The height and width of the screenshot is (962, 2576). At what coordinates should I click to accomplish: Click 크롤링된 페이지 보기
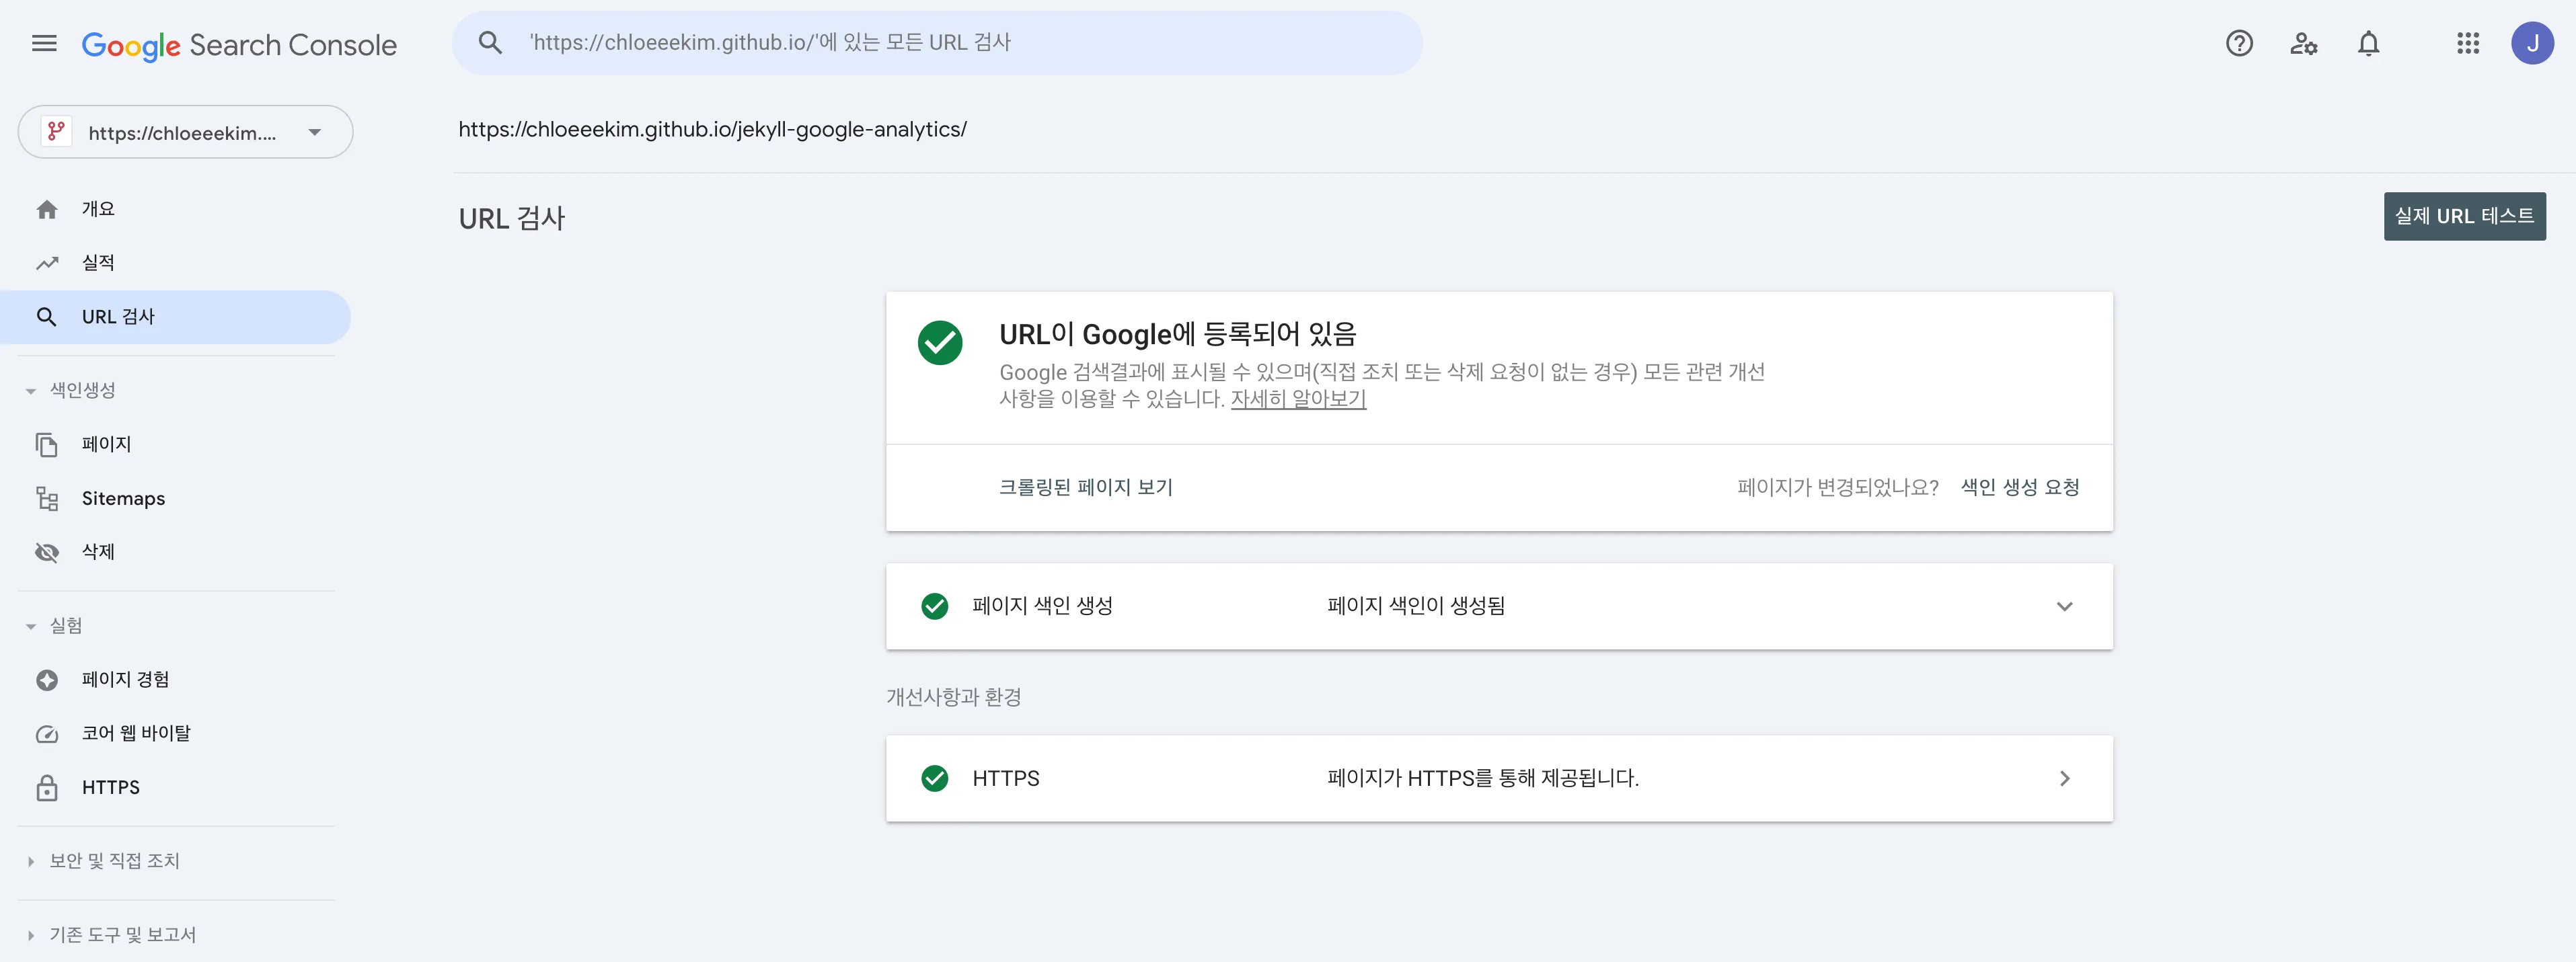tap(1085, 487)
